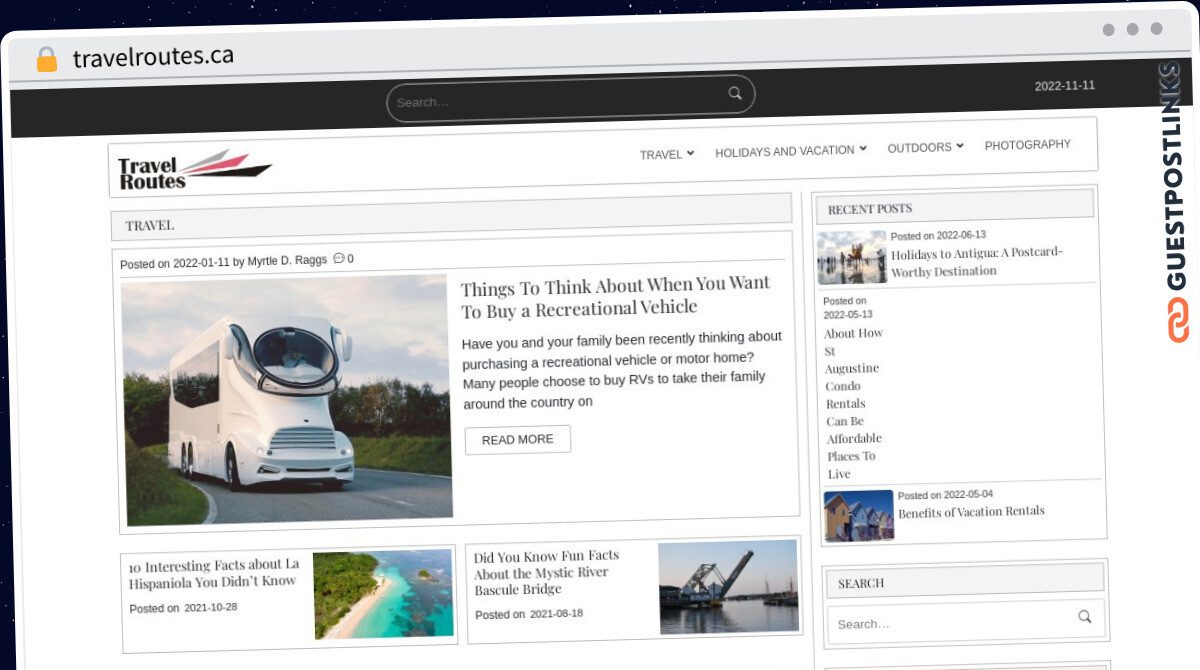Click the Travel Routes logo
Image resolution: width=1200 pixels, height=670 pixels.
point(195,170)
